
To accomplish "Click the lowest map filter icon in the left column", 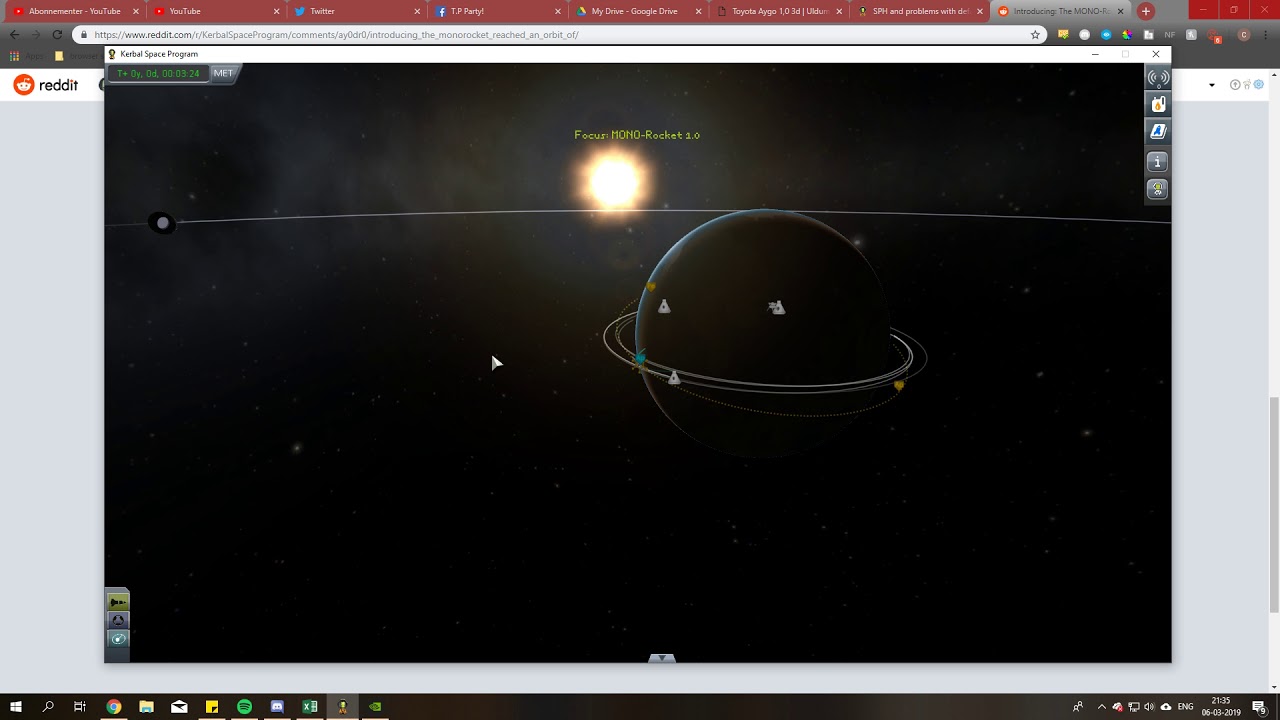I will point(118,638).
